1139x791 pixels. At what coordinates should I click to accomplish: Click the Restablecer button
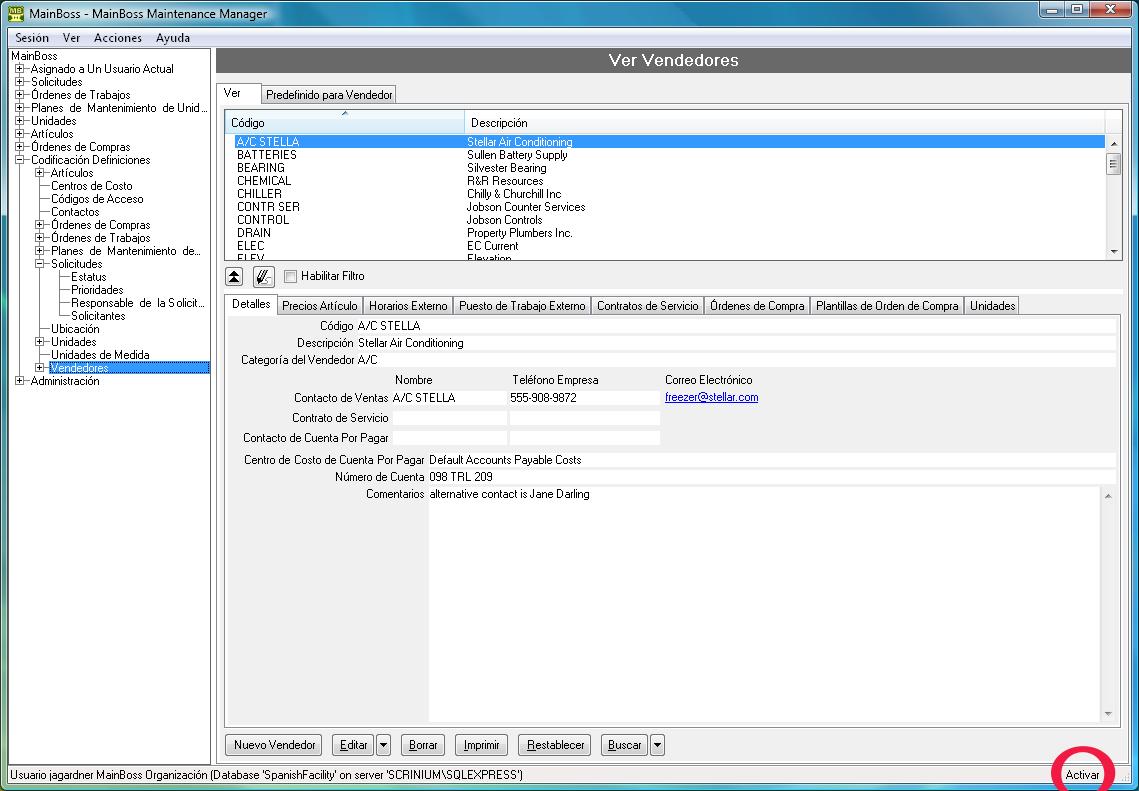pyautogui.click(x=555, y=745)
